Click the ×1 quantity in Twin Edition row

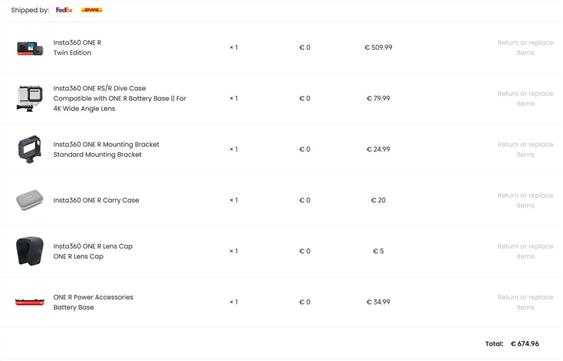pos(233,47)
